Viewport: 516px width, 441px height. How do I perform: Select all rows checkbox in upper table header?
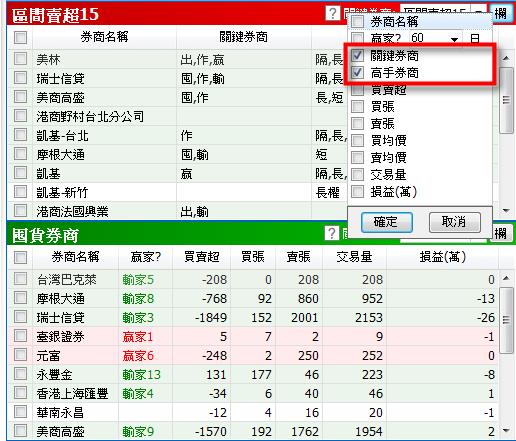(21, 37)
